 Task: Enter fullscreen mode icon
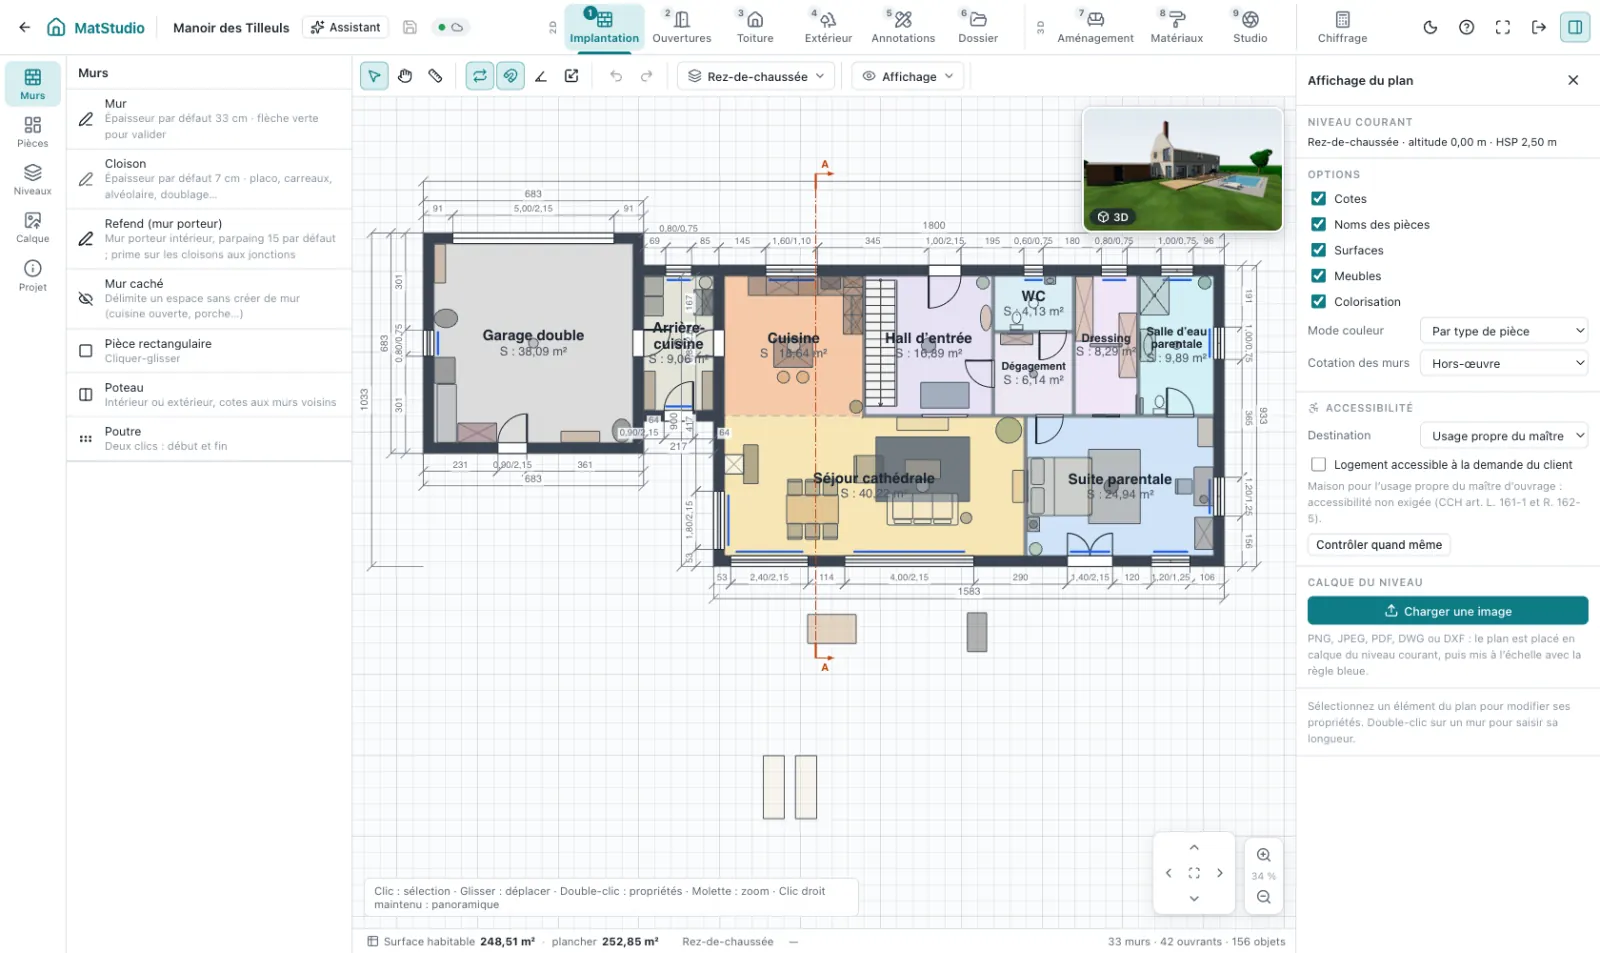click(x=1502, y=27)
